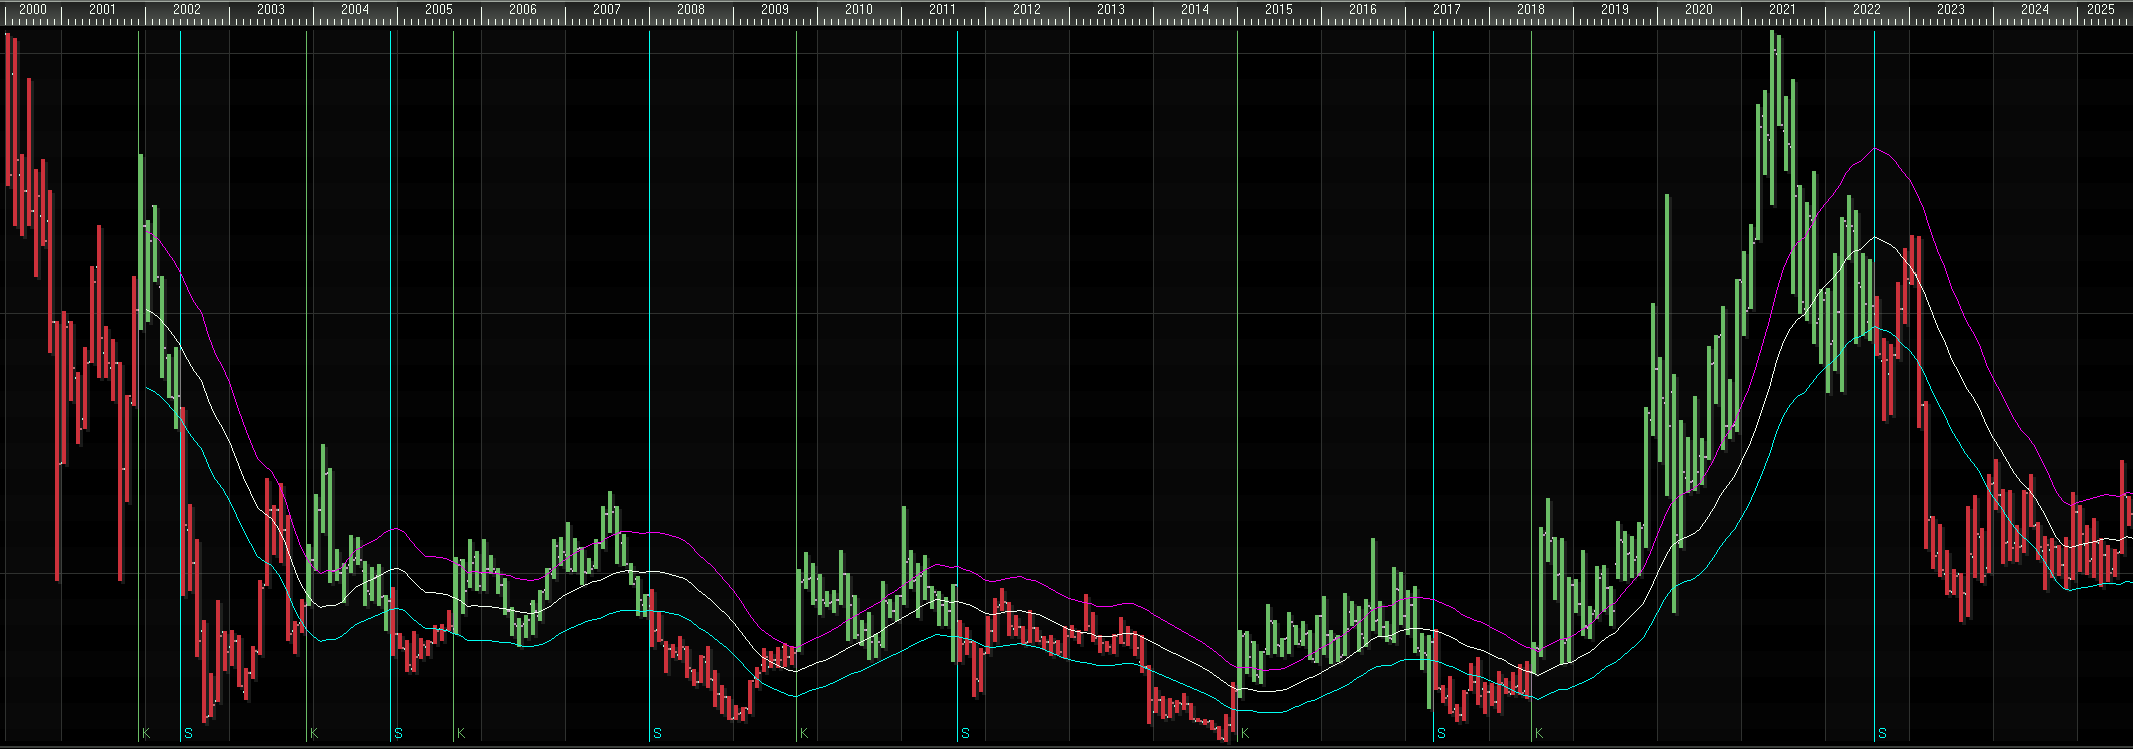Select the 2012 year label on the time axis
This screenshot has height=749, width=2133.
pyautogui.click(x=1027, y=9)
